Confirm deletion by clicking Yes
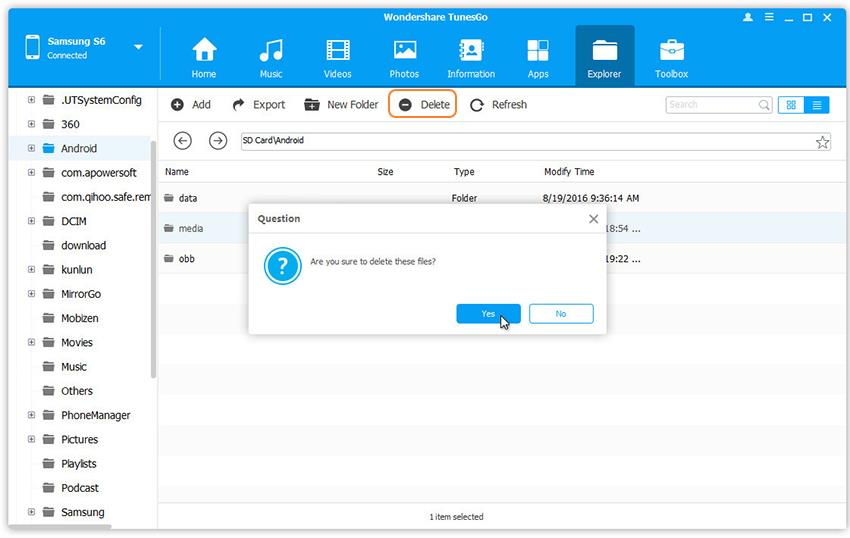This screenshot has width=850, height=538. (488, 314)
